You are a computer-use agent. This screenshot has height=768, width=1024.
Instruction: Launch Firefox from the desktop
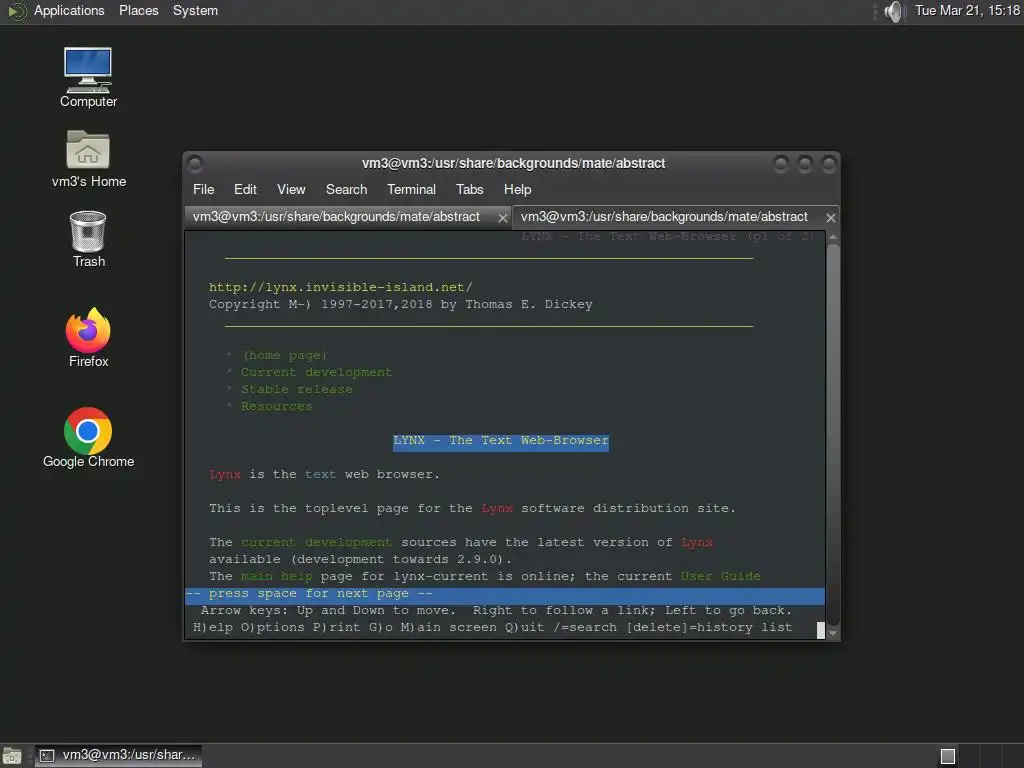pos(88,338)
